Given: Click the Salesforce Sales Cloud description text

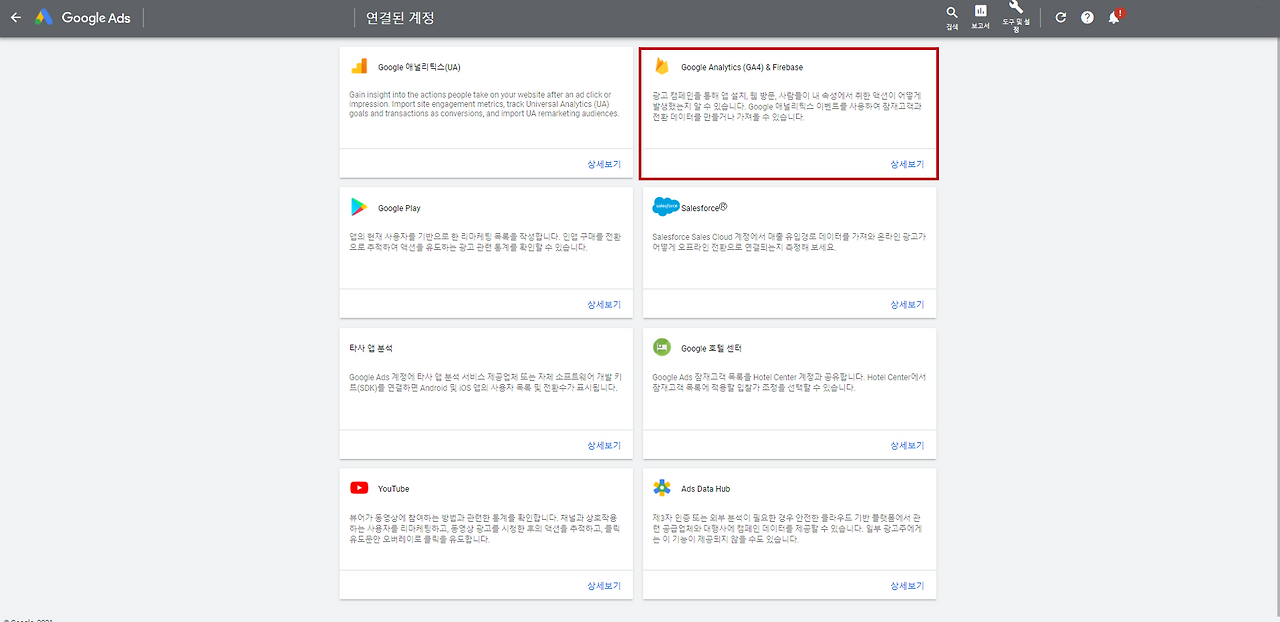Looking at the screenshot, I should coord(789,241).
